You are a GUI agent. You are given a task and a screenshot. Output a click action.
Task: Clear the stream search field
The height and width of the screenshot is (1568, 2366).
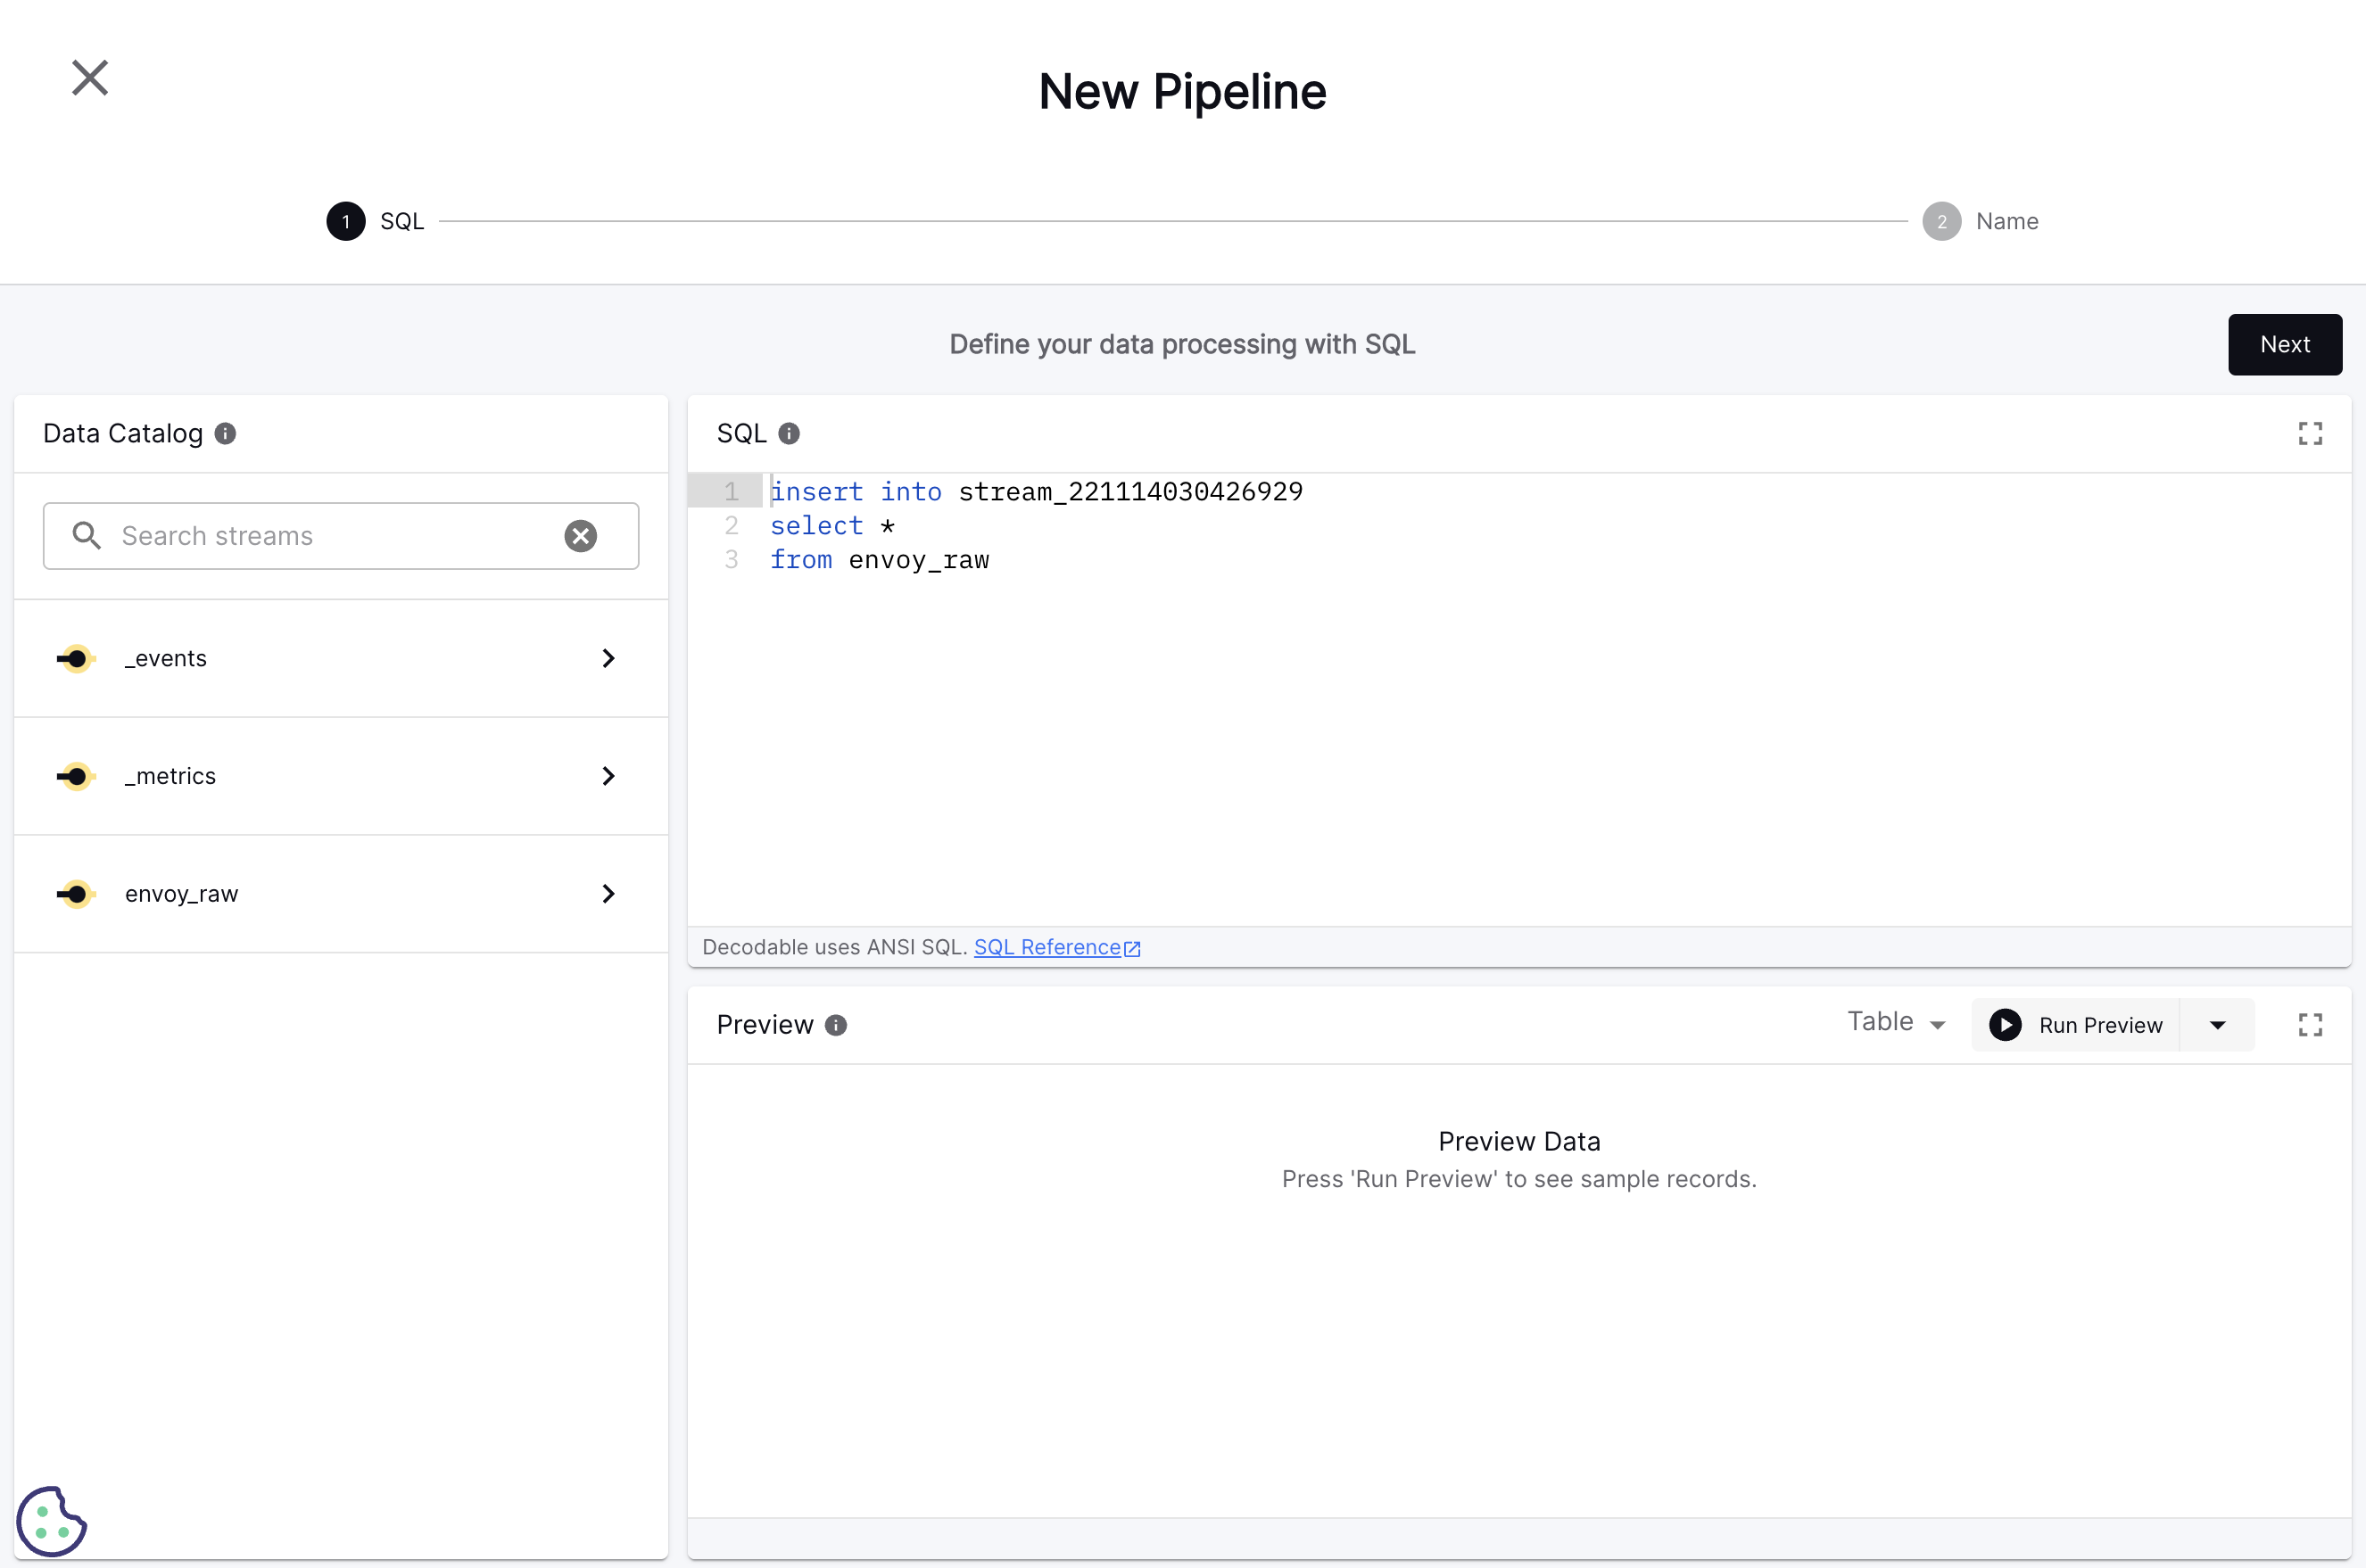click(580, 536)
